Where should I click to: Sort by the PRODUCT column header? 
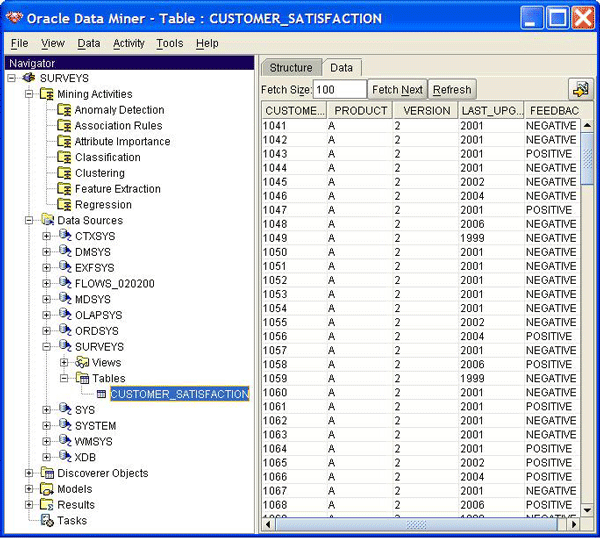[360, 111]
